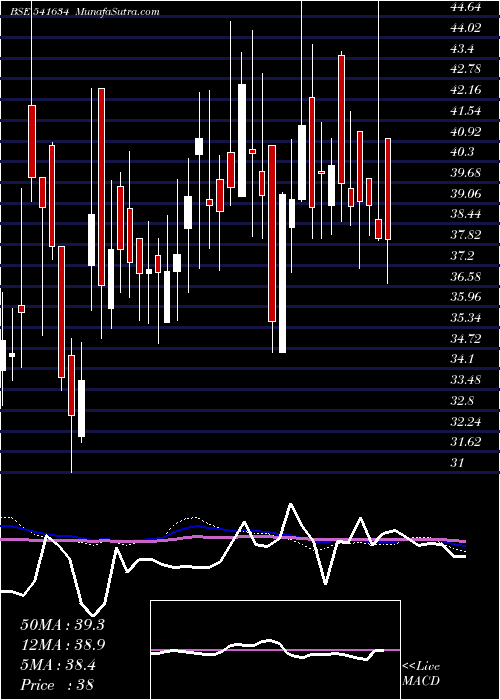500x700 pixels.
Task: Click the BSE 541634 symbol text
Action: coord(39,12)
